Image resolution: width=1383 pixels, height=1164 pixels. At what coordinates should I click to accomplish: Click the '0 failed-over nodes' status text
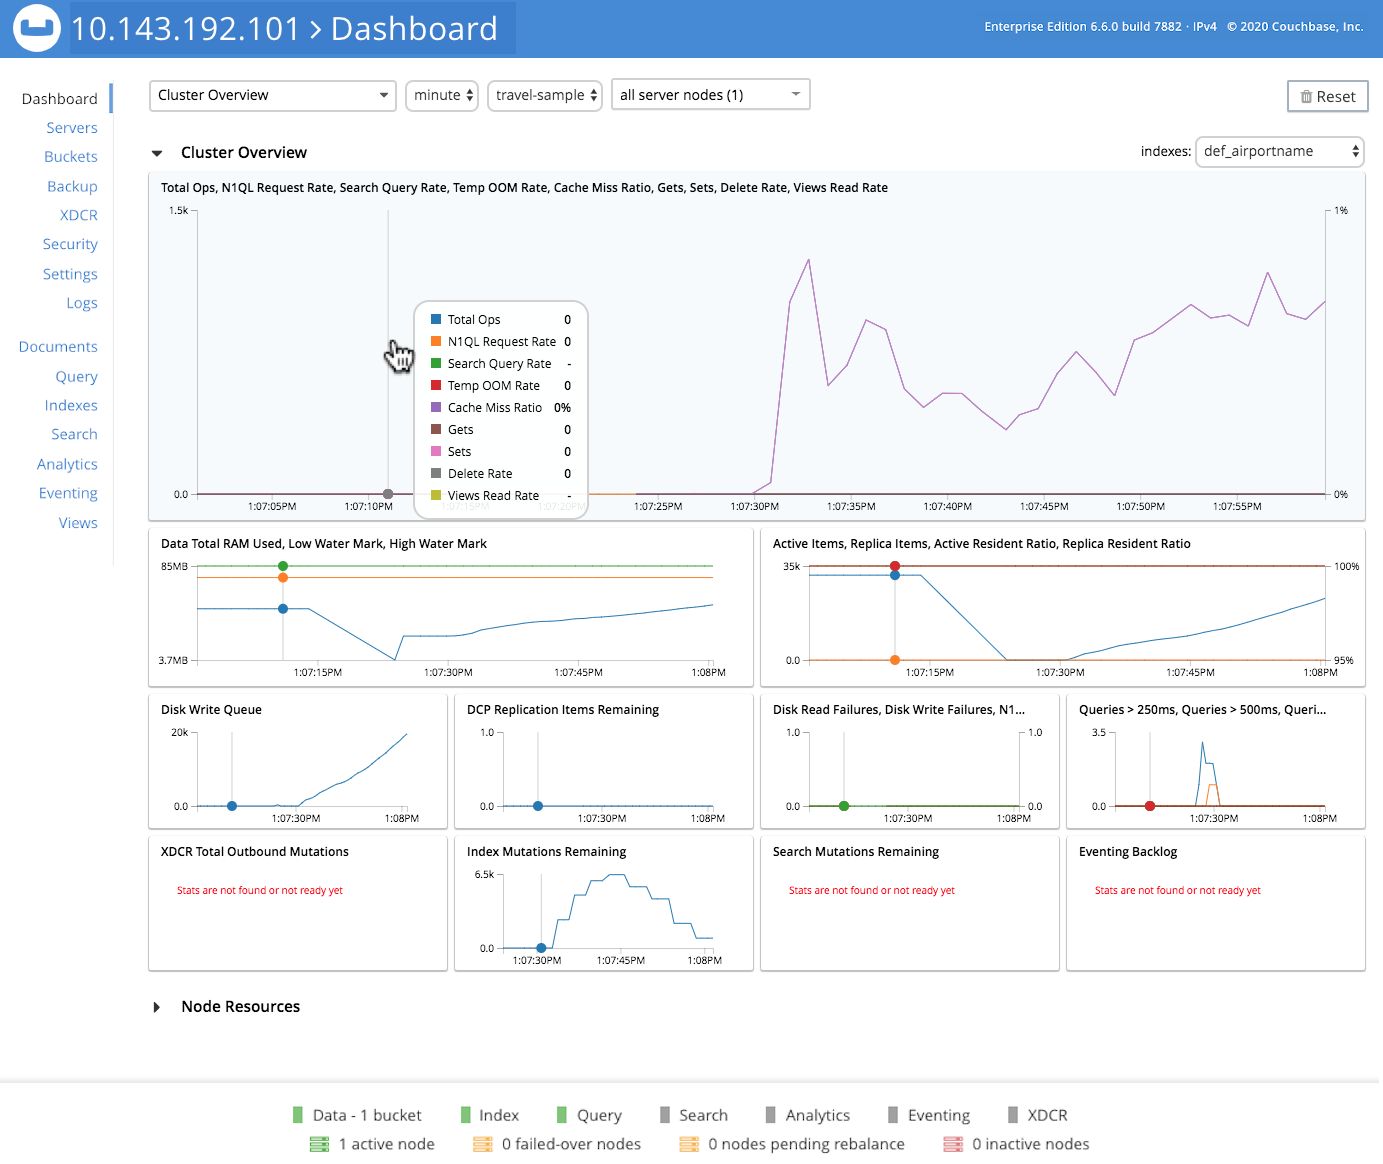(571, 1144)
